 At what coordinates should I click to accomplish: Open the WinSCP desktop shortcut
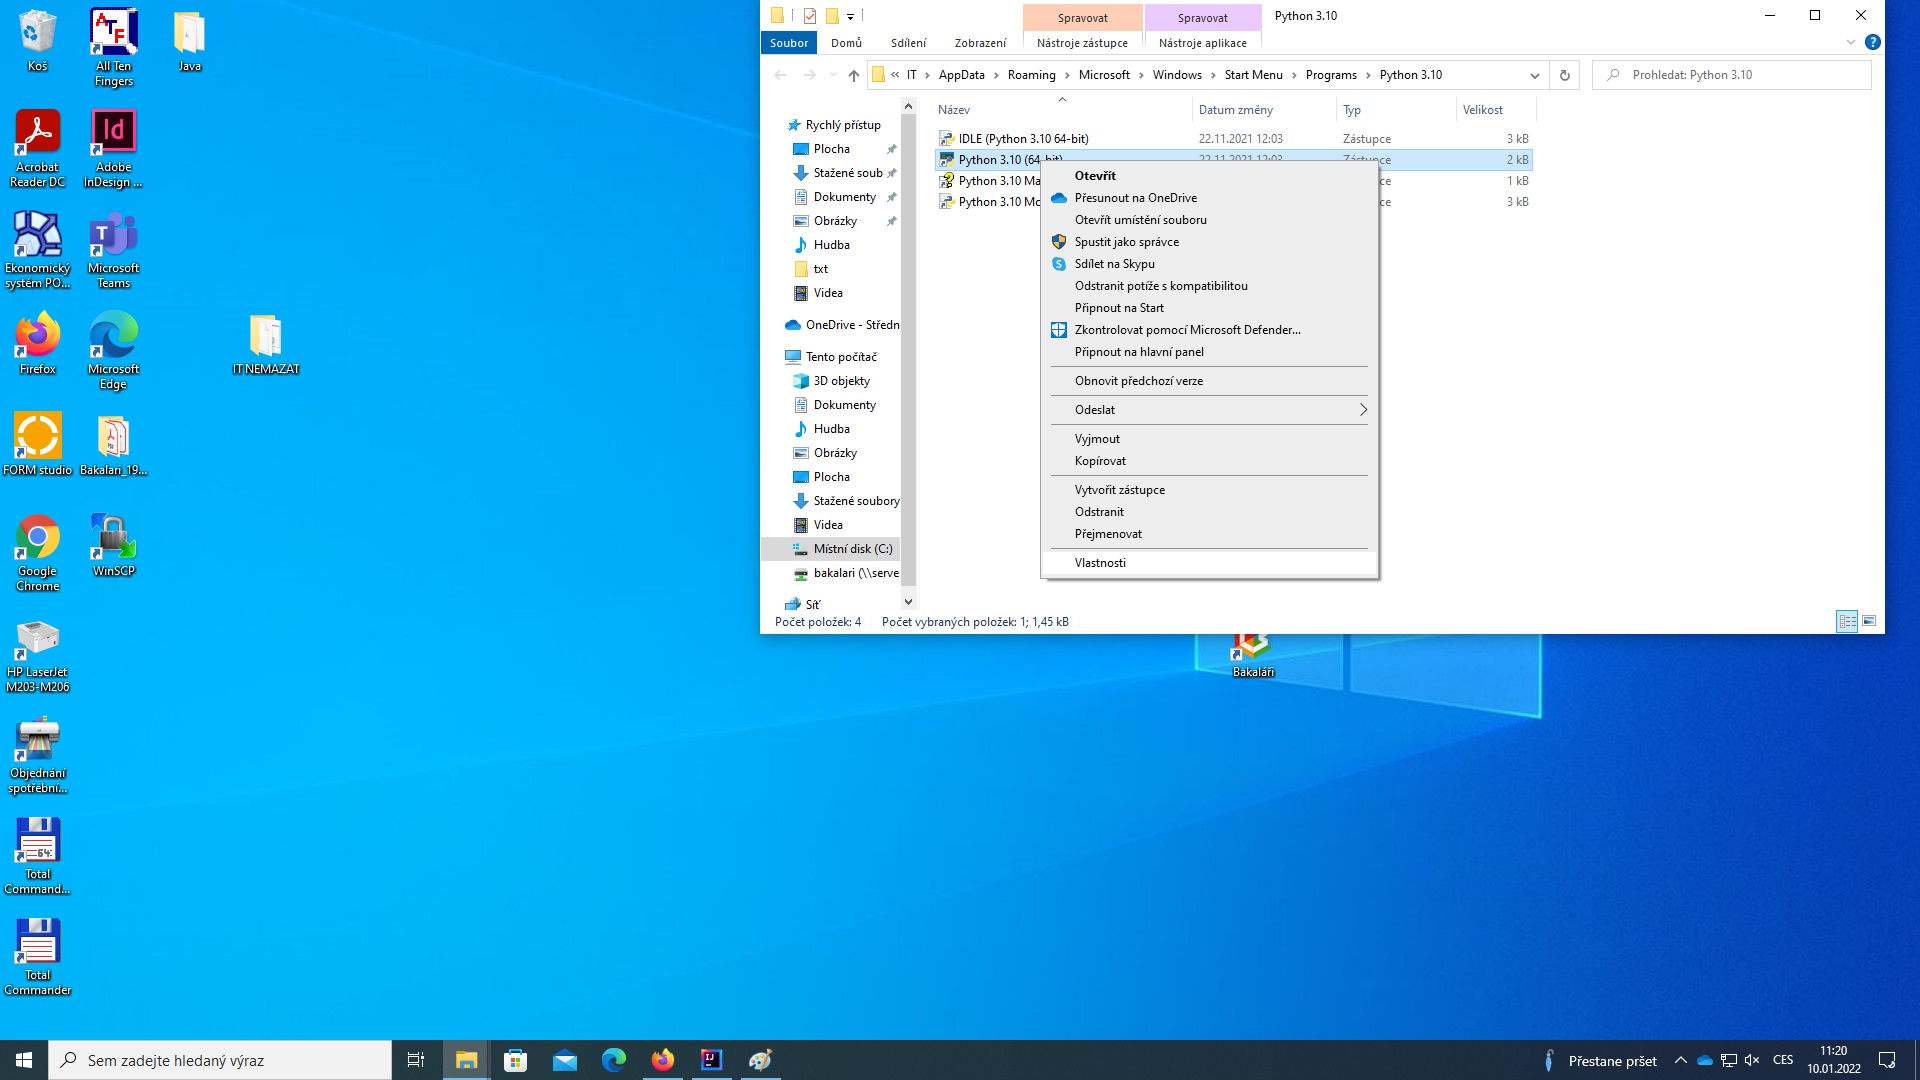point(113,545)
